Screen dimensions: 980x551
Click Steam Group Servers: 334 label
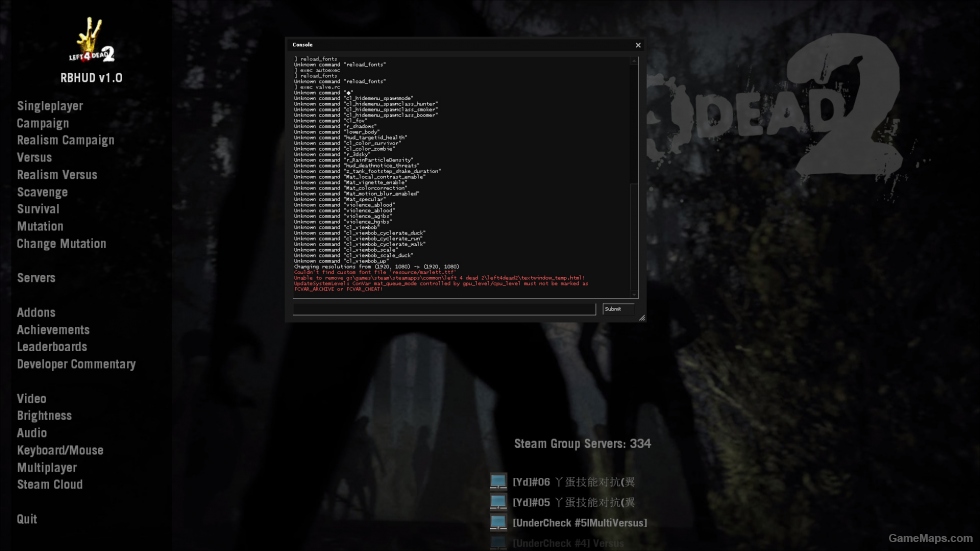[x=582, y=444]
